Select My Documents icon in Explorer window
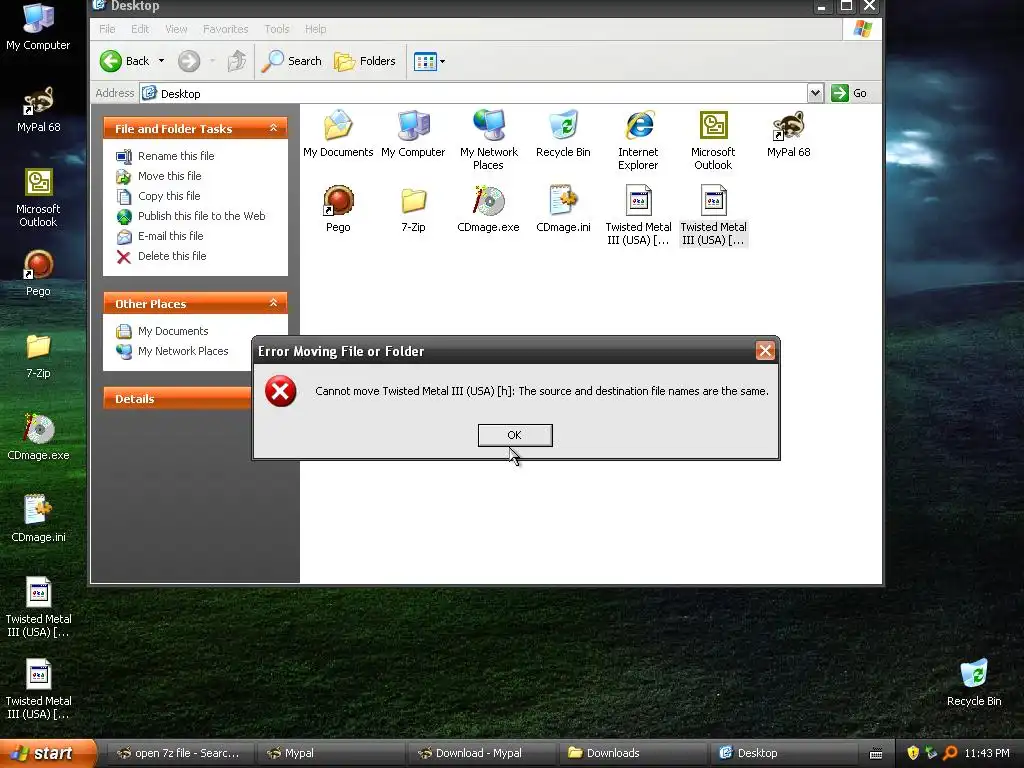 [x=338, y=133]
